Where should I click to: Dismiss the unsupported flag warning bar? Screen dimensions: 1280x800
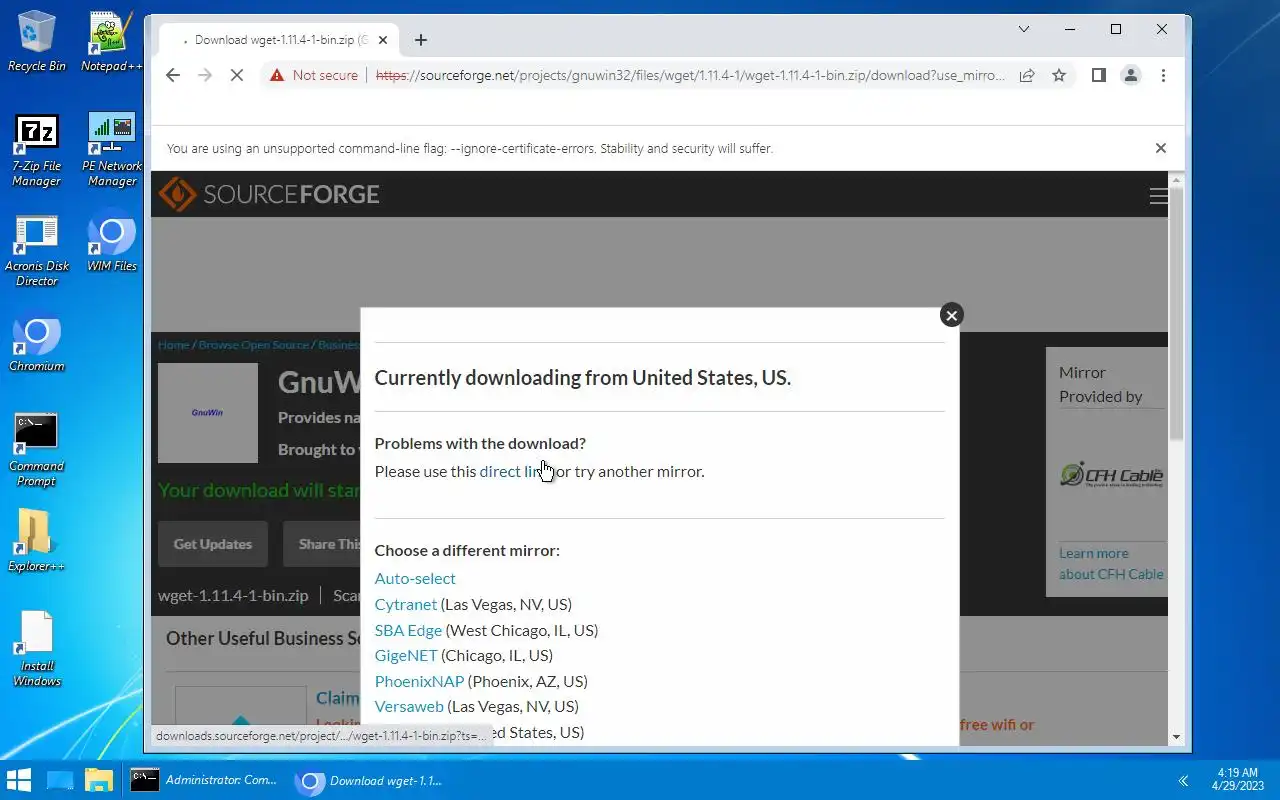1161,148
